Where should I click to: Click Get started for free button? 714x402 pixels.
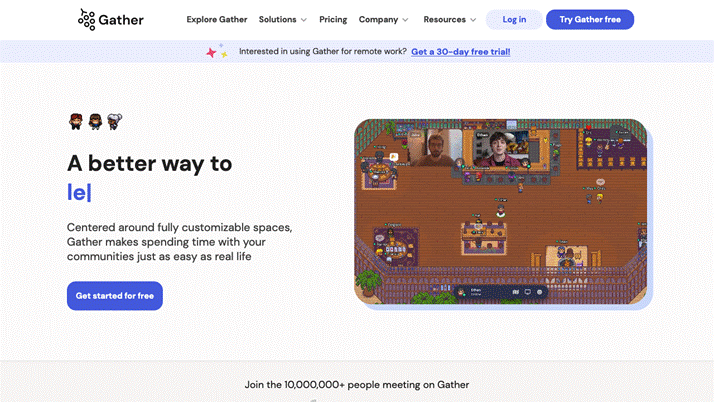(x=115, y=296)
